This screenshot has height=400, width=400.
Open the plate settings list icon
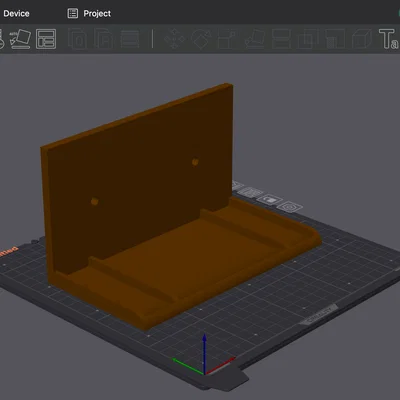pyautogui.click(x=251, y=193)
